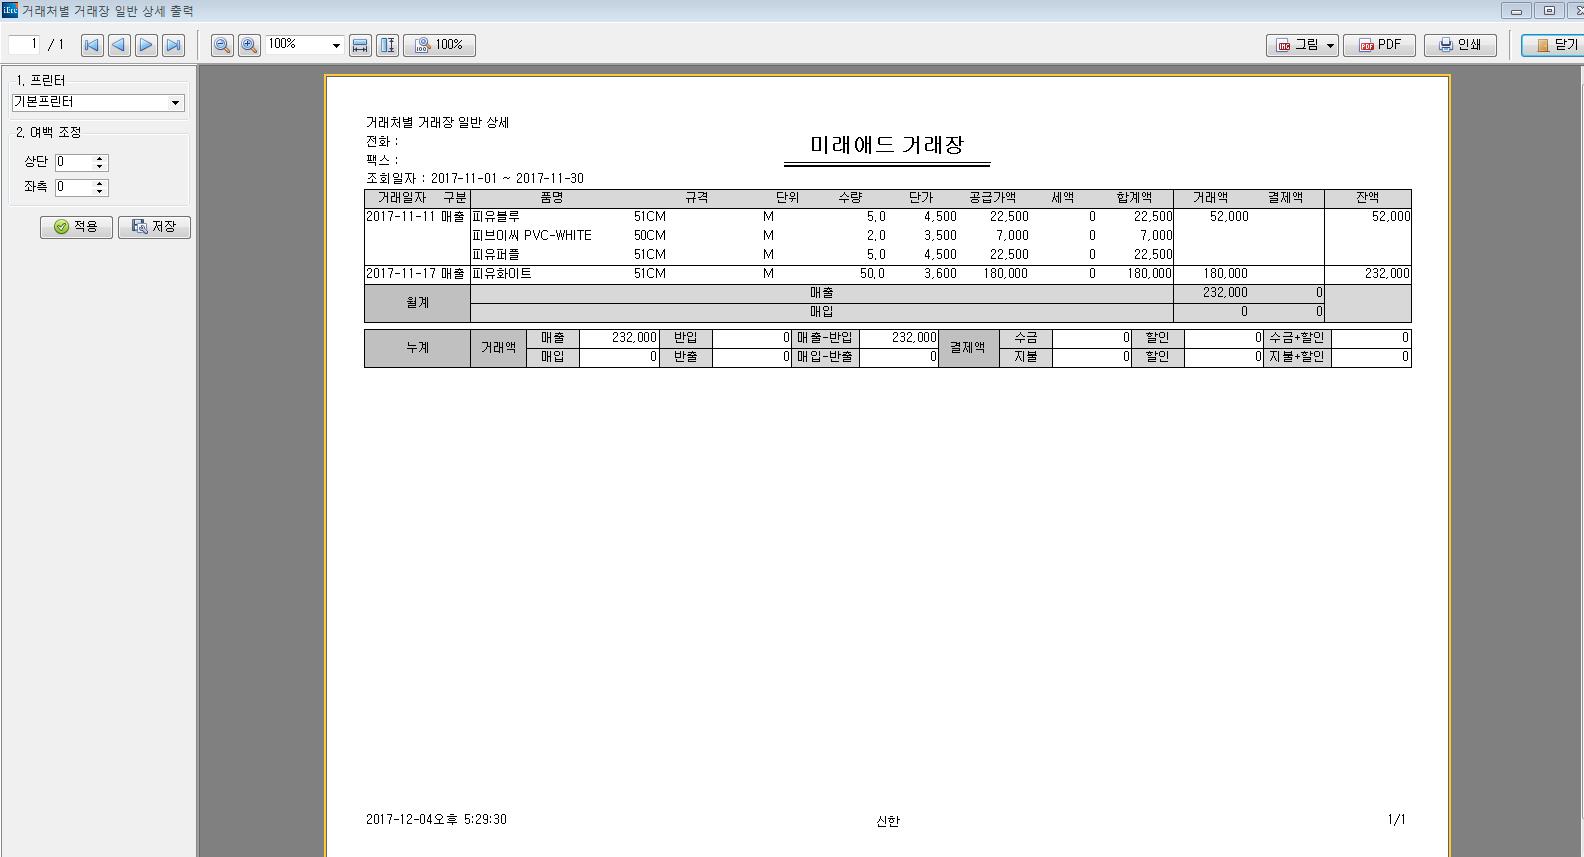Fit the page to width

tap(360, 45)
